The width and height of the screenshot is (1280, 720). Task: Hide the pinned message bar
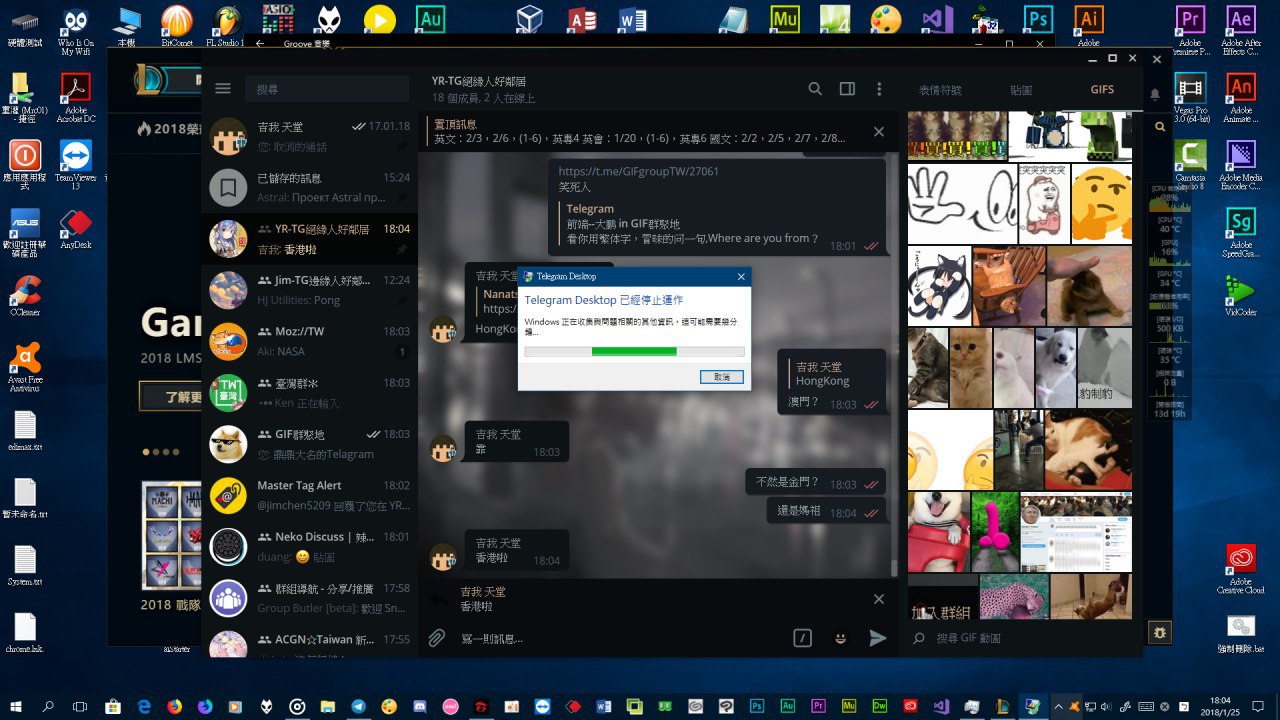[x=879, y=131]
